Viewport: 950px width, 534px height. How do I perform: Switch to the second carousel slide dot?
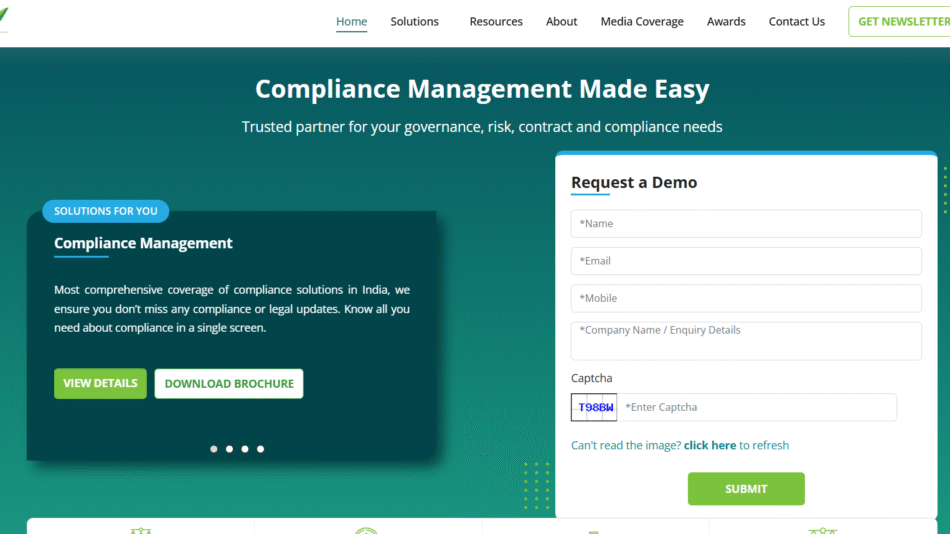click(229, 449)
